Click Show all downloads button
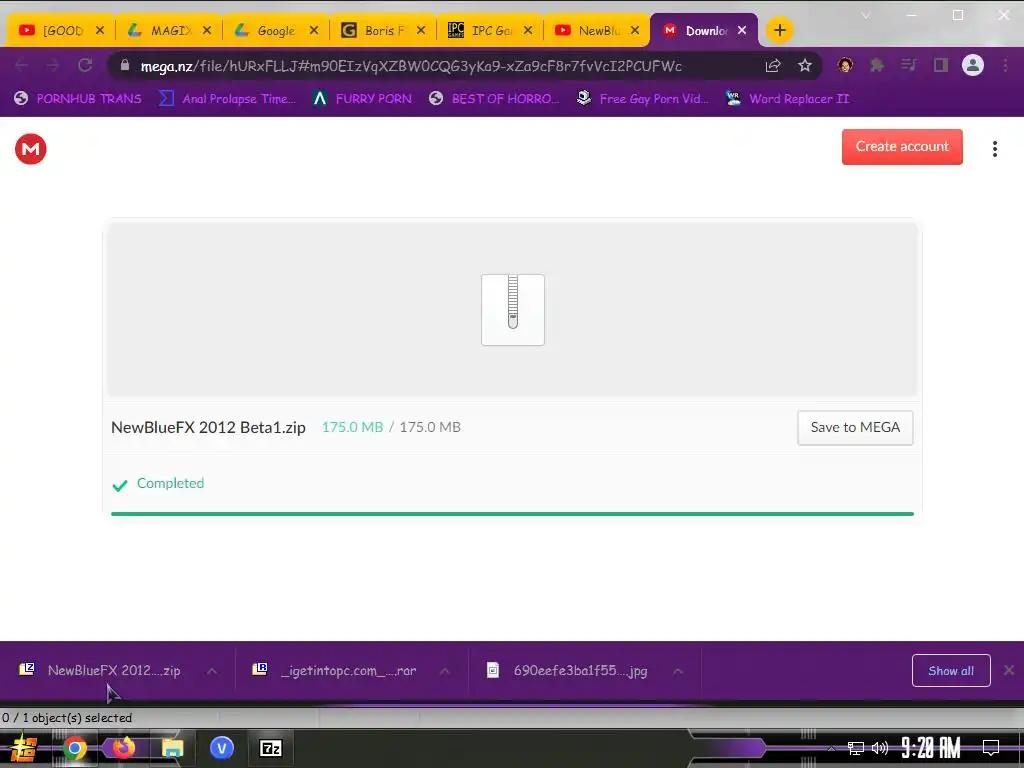The height and width of the screenshot is (768, 1024). click(951, 671)
